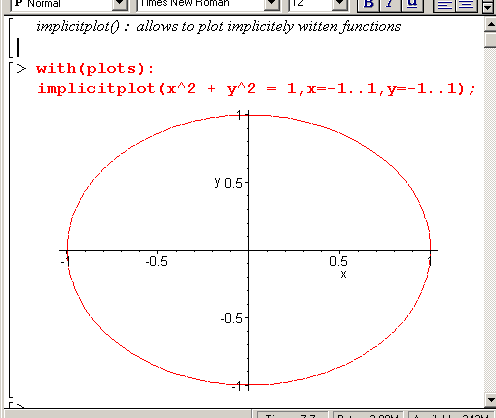The image size is (496, 418).
Task: Click the scrollbar down arrow
Action: coord(490,400)
